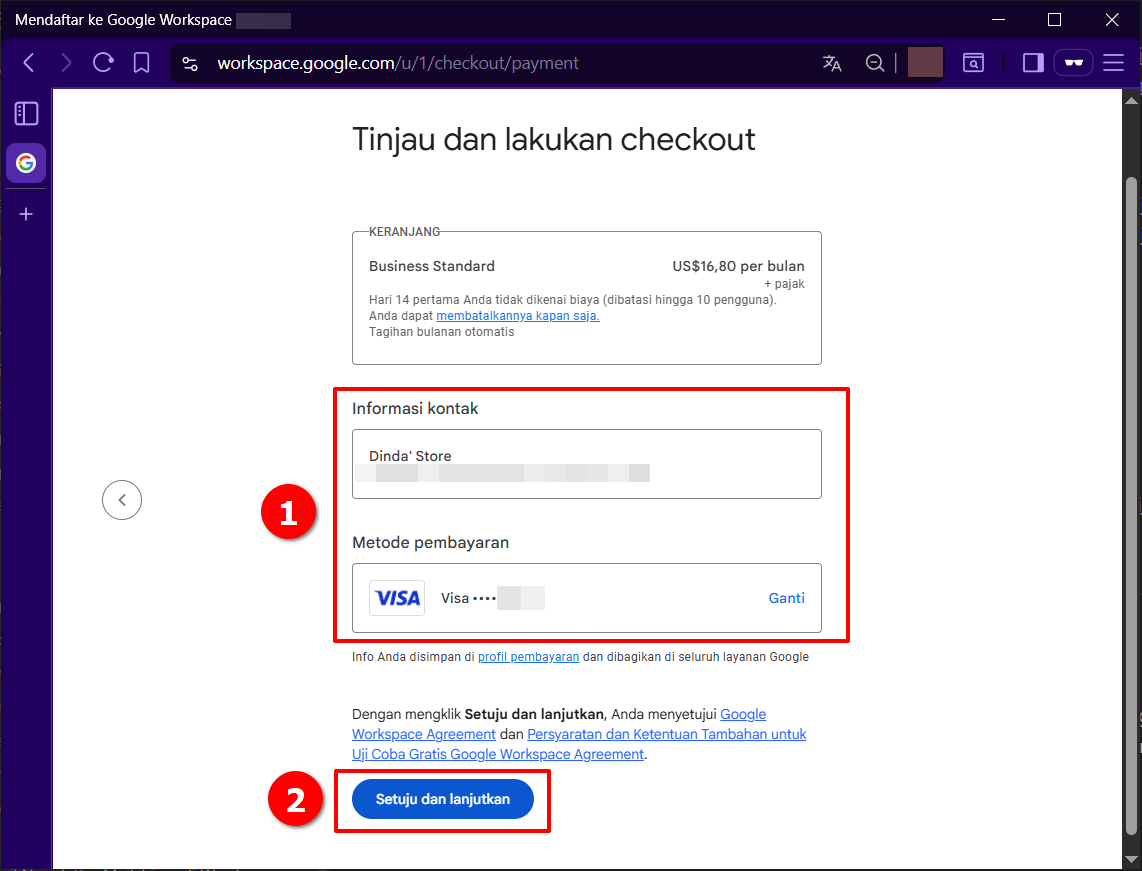Screen dimensions: 1142x871
Task: Click the translate page icon
Action: (832, 63)
